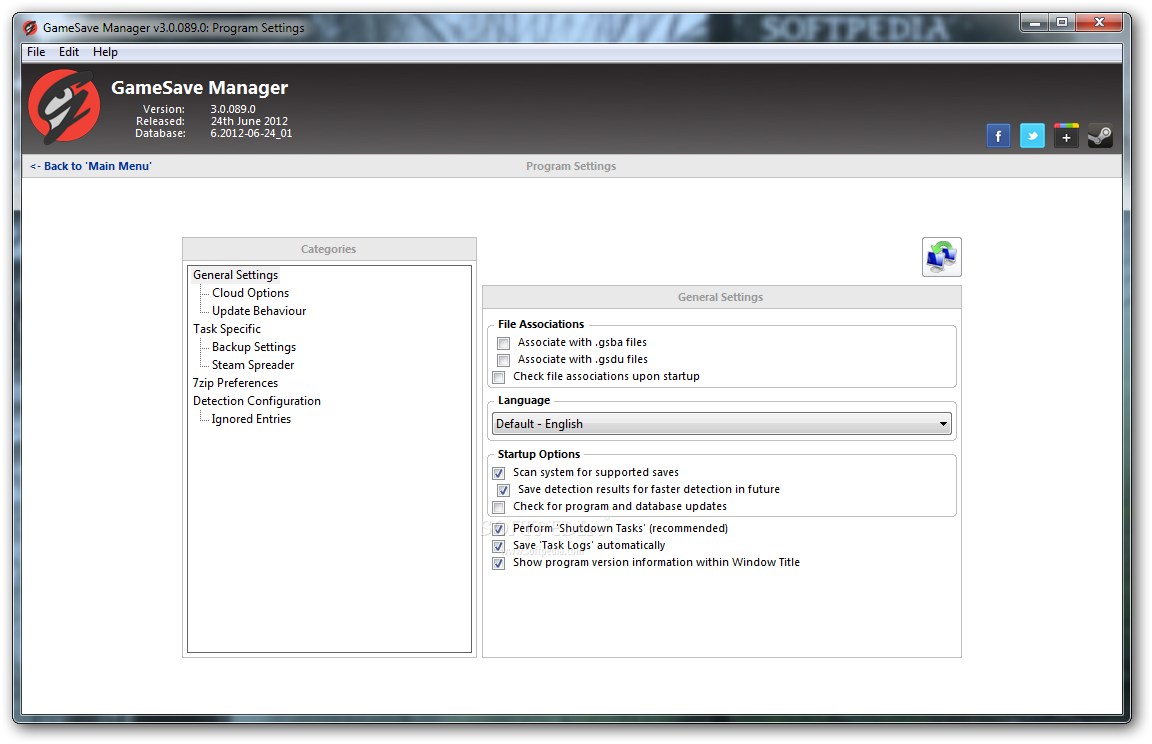This screenshot has height=744, width=1152.
Task: Enable association with .gsdu files
Action: [x=503, y=360]
